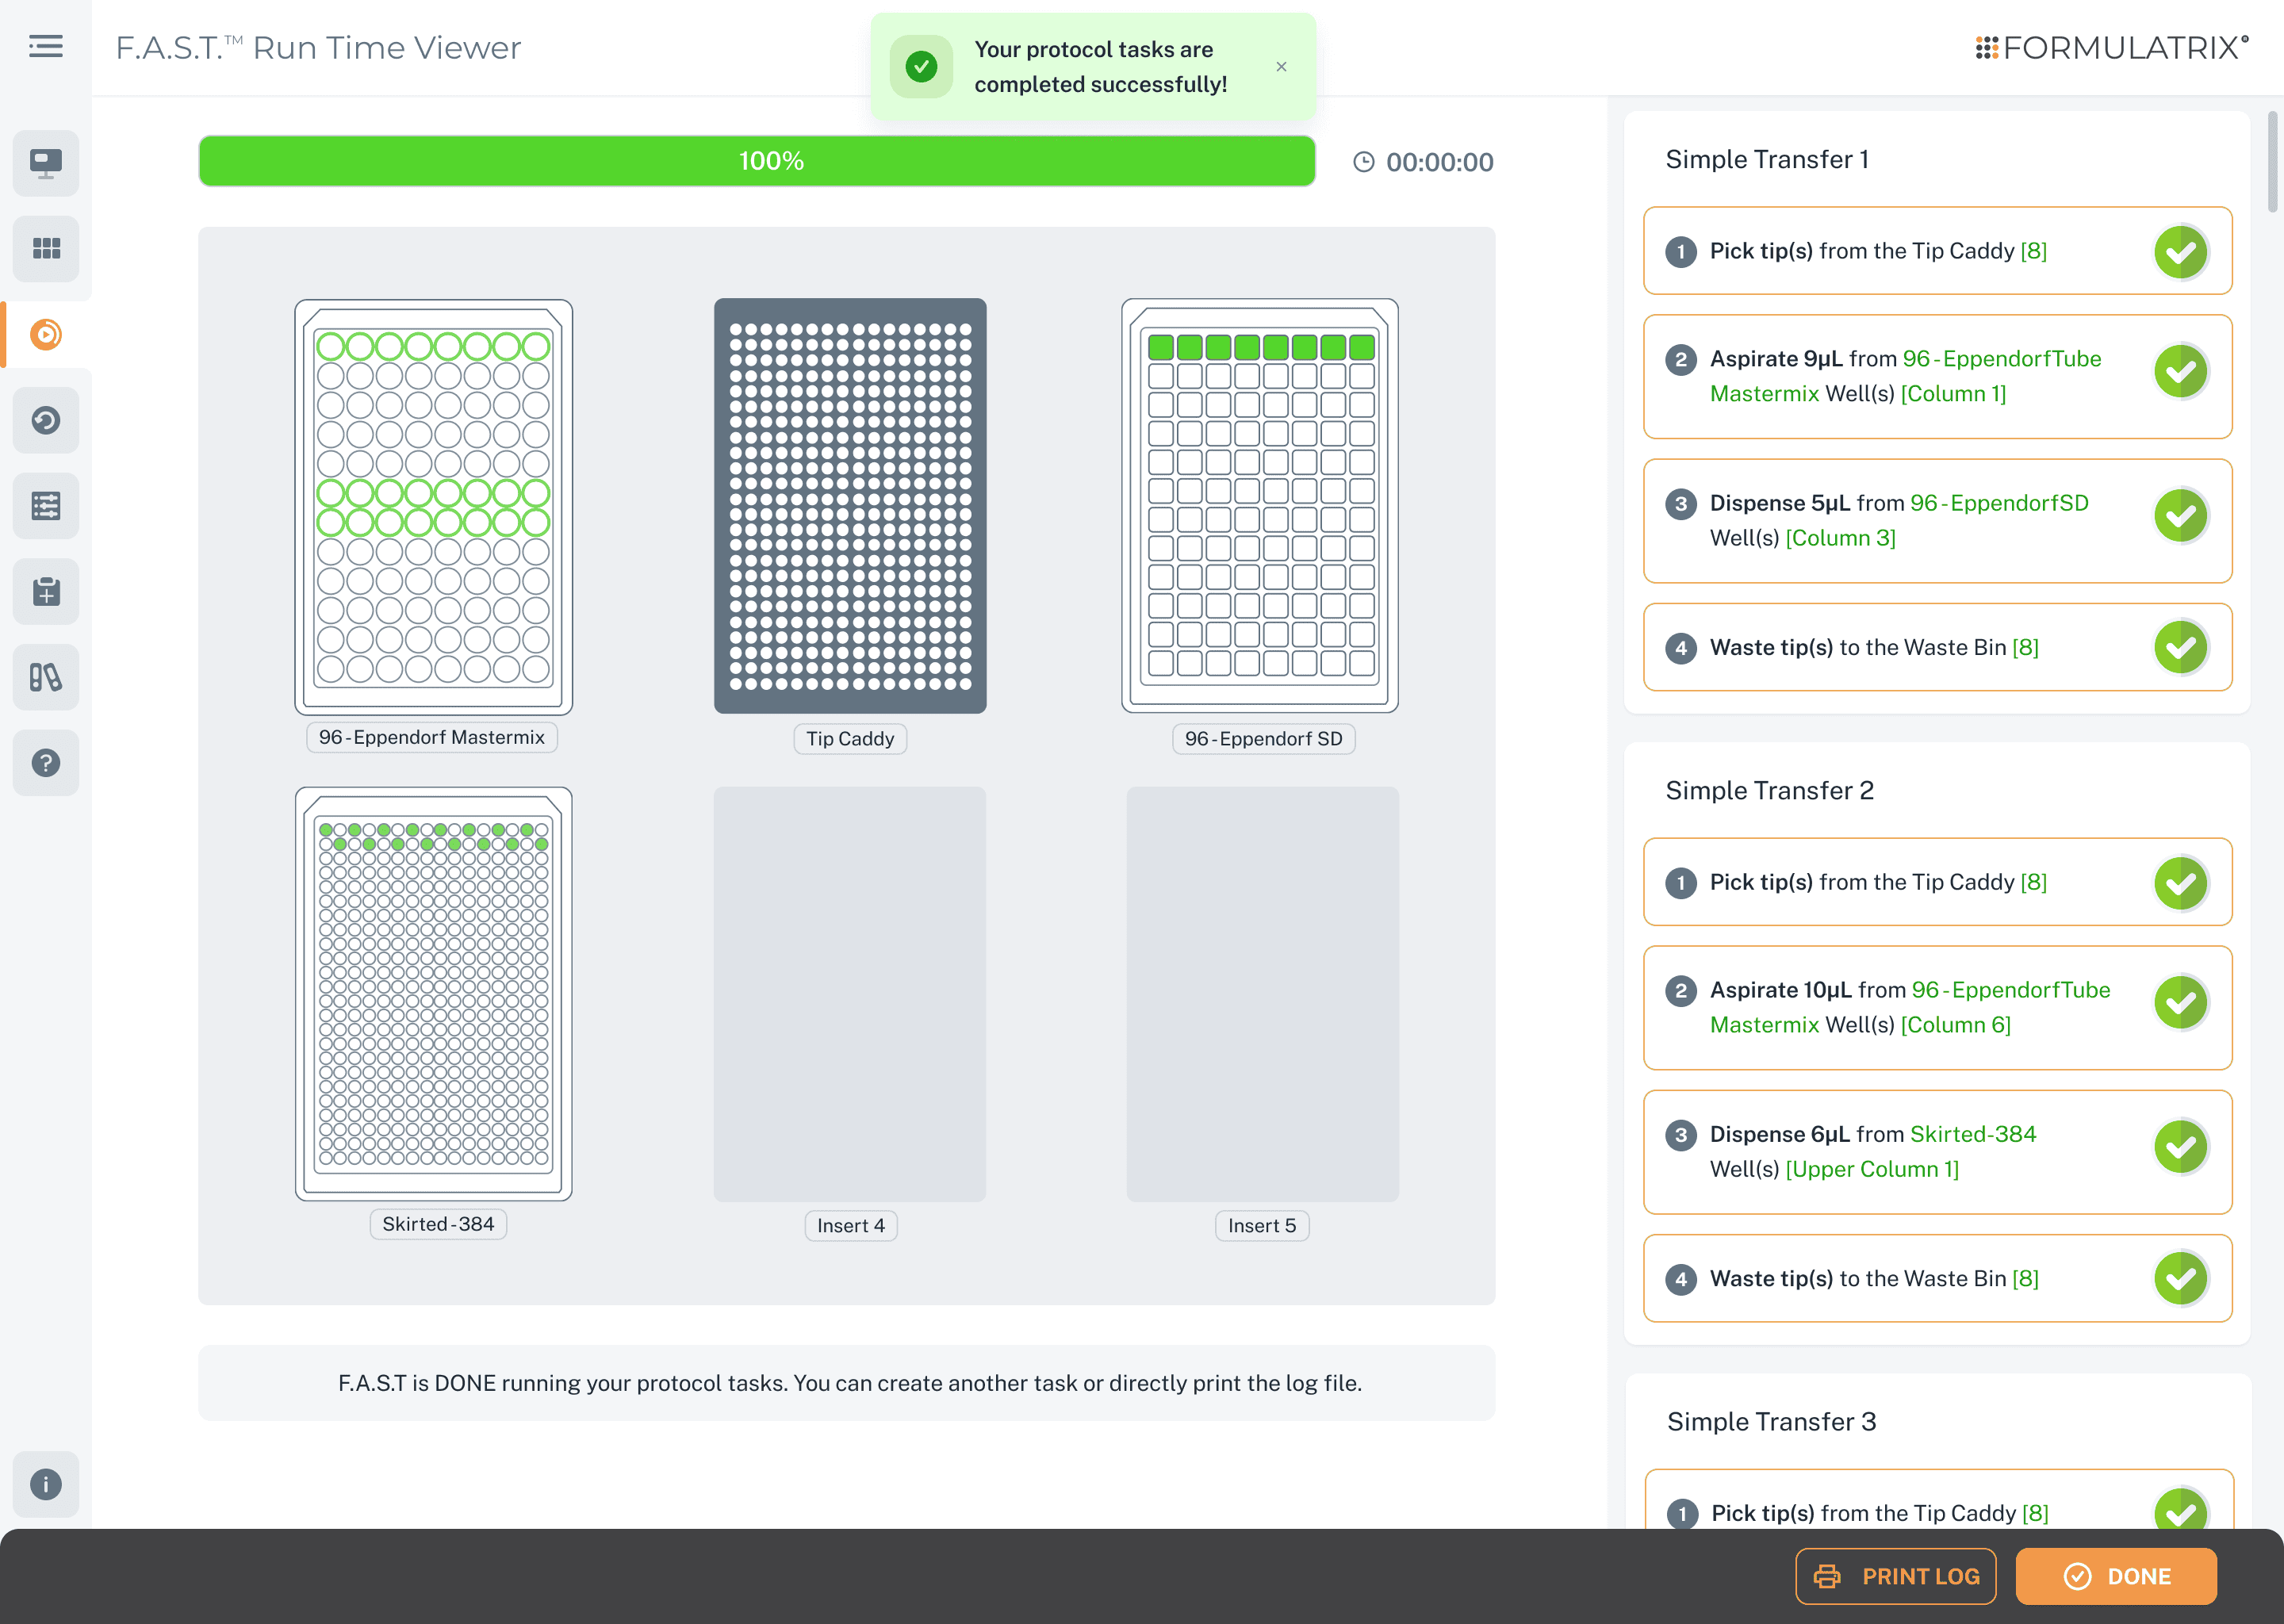2284x1624 pixels.
Task: Open the grid layout sidebar icon
Action: click(x=46, y=248)
